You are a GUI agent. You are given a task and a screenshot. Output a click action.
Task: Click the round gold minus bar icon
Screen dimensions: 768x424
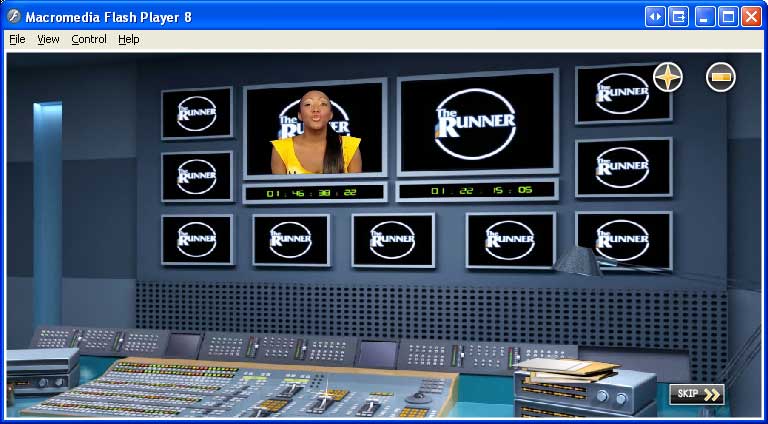click(x=720, y=77)
